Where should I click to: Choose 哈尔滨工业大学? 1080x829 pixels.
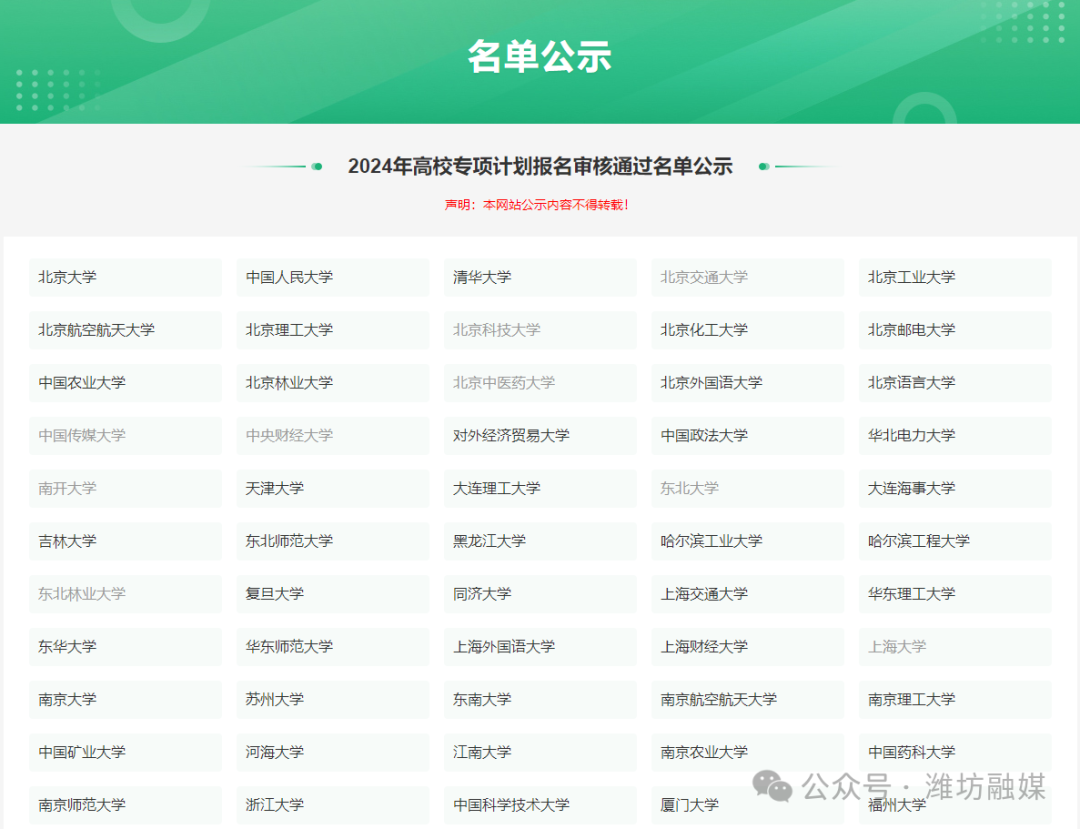tap(747, 541)
